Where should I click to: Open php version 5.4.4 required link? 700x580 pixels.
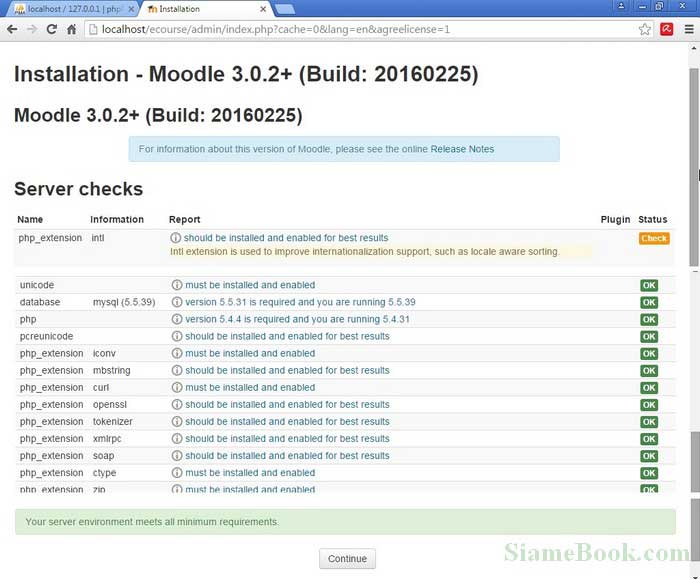pyautogui.click(x=297, y=319)
